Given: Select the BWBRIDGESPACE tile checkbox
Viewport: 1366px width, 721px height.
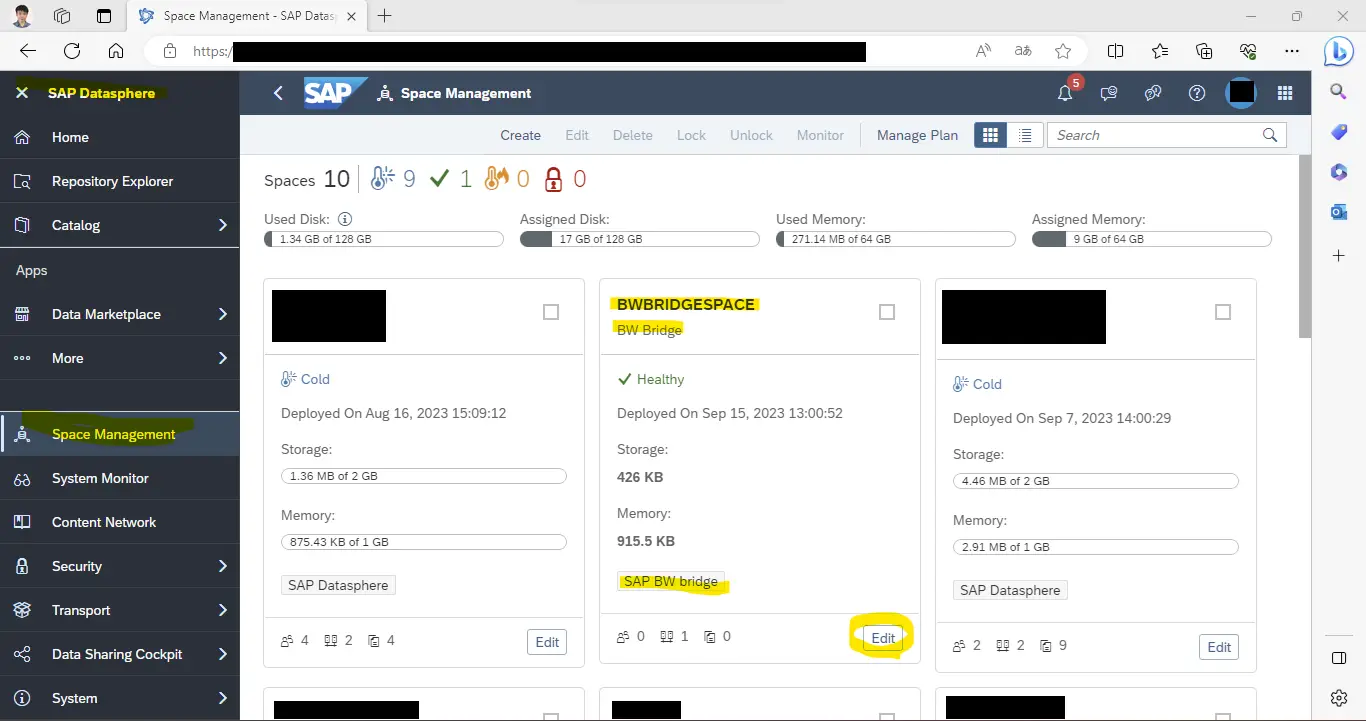Looking at the screenshot, I should [x=887, y=312].
